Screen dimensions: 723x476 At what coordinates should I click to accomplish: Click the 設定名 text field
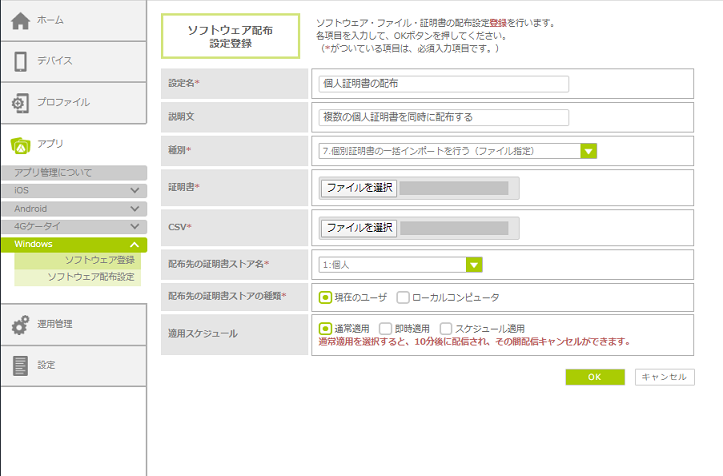(443, 84)
